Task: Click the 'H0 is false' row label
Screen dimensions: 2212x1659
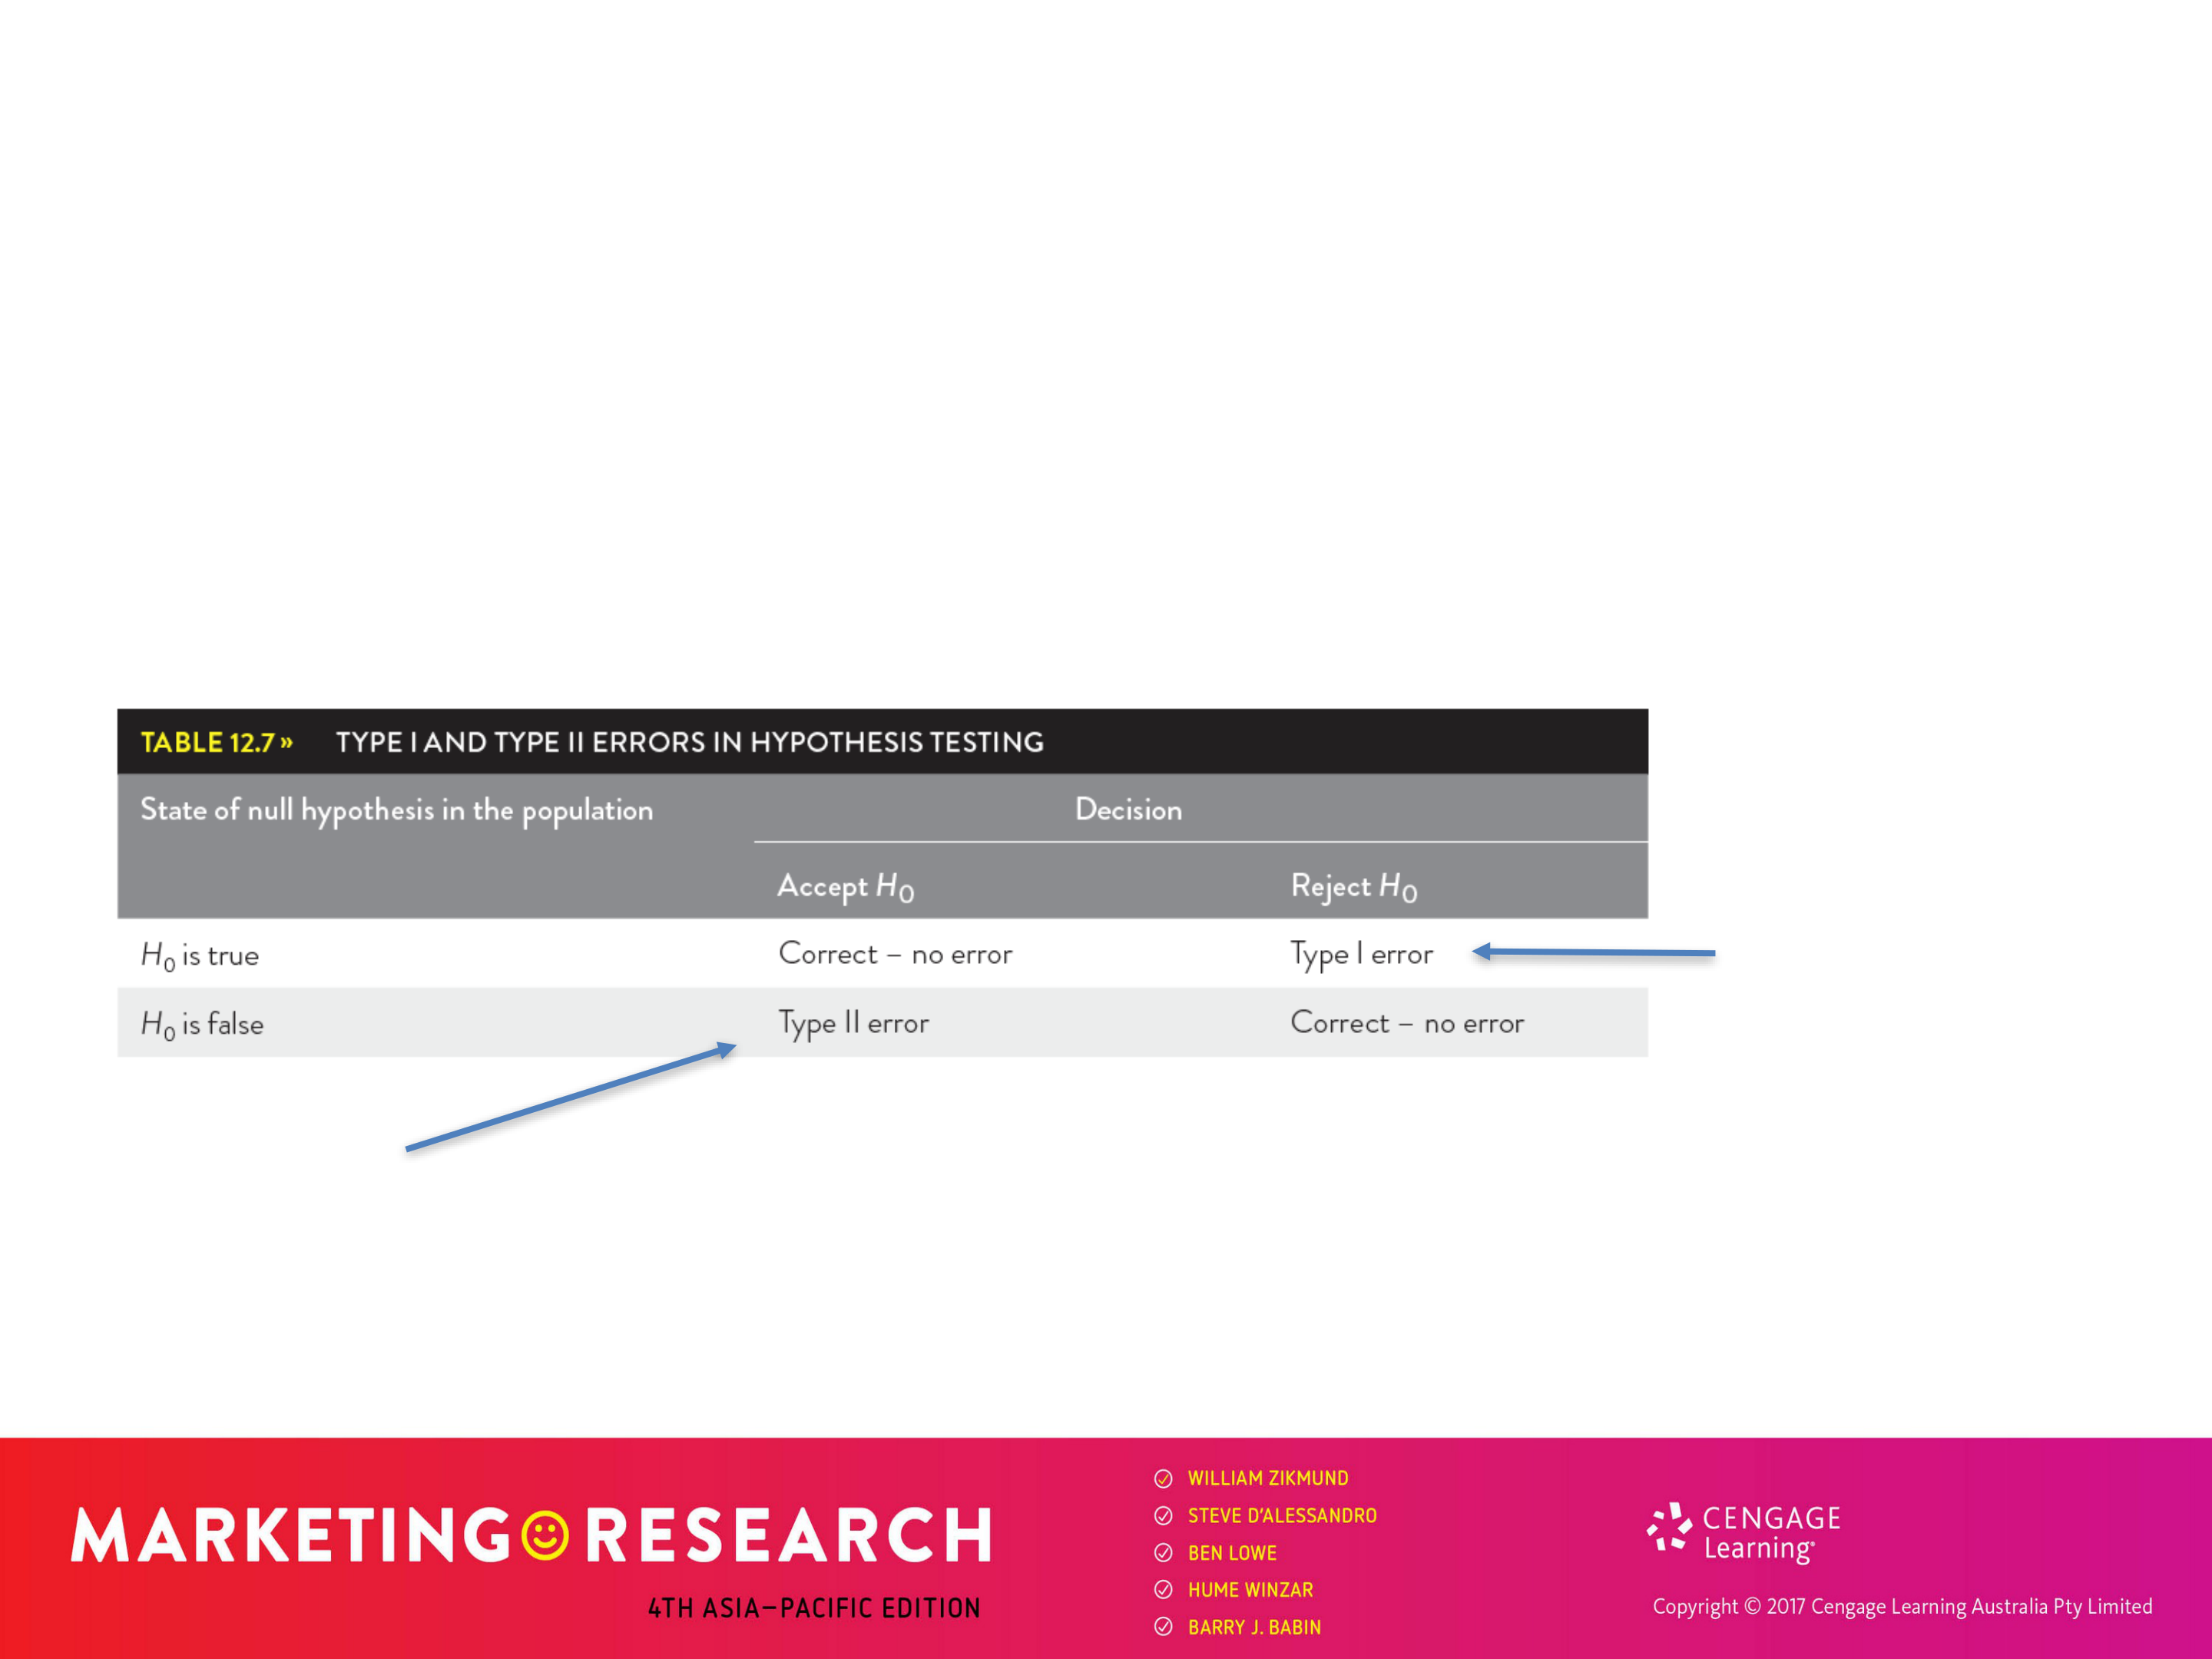Action: (x=202, y=1024)
